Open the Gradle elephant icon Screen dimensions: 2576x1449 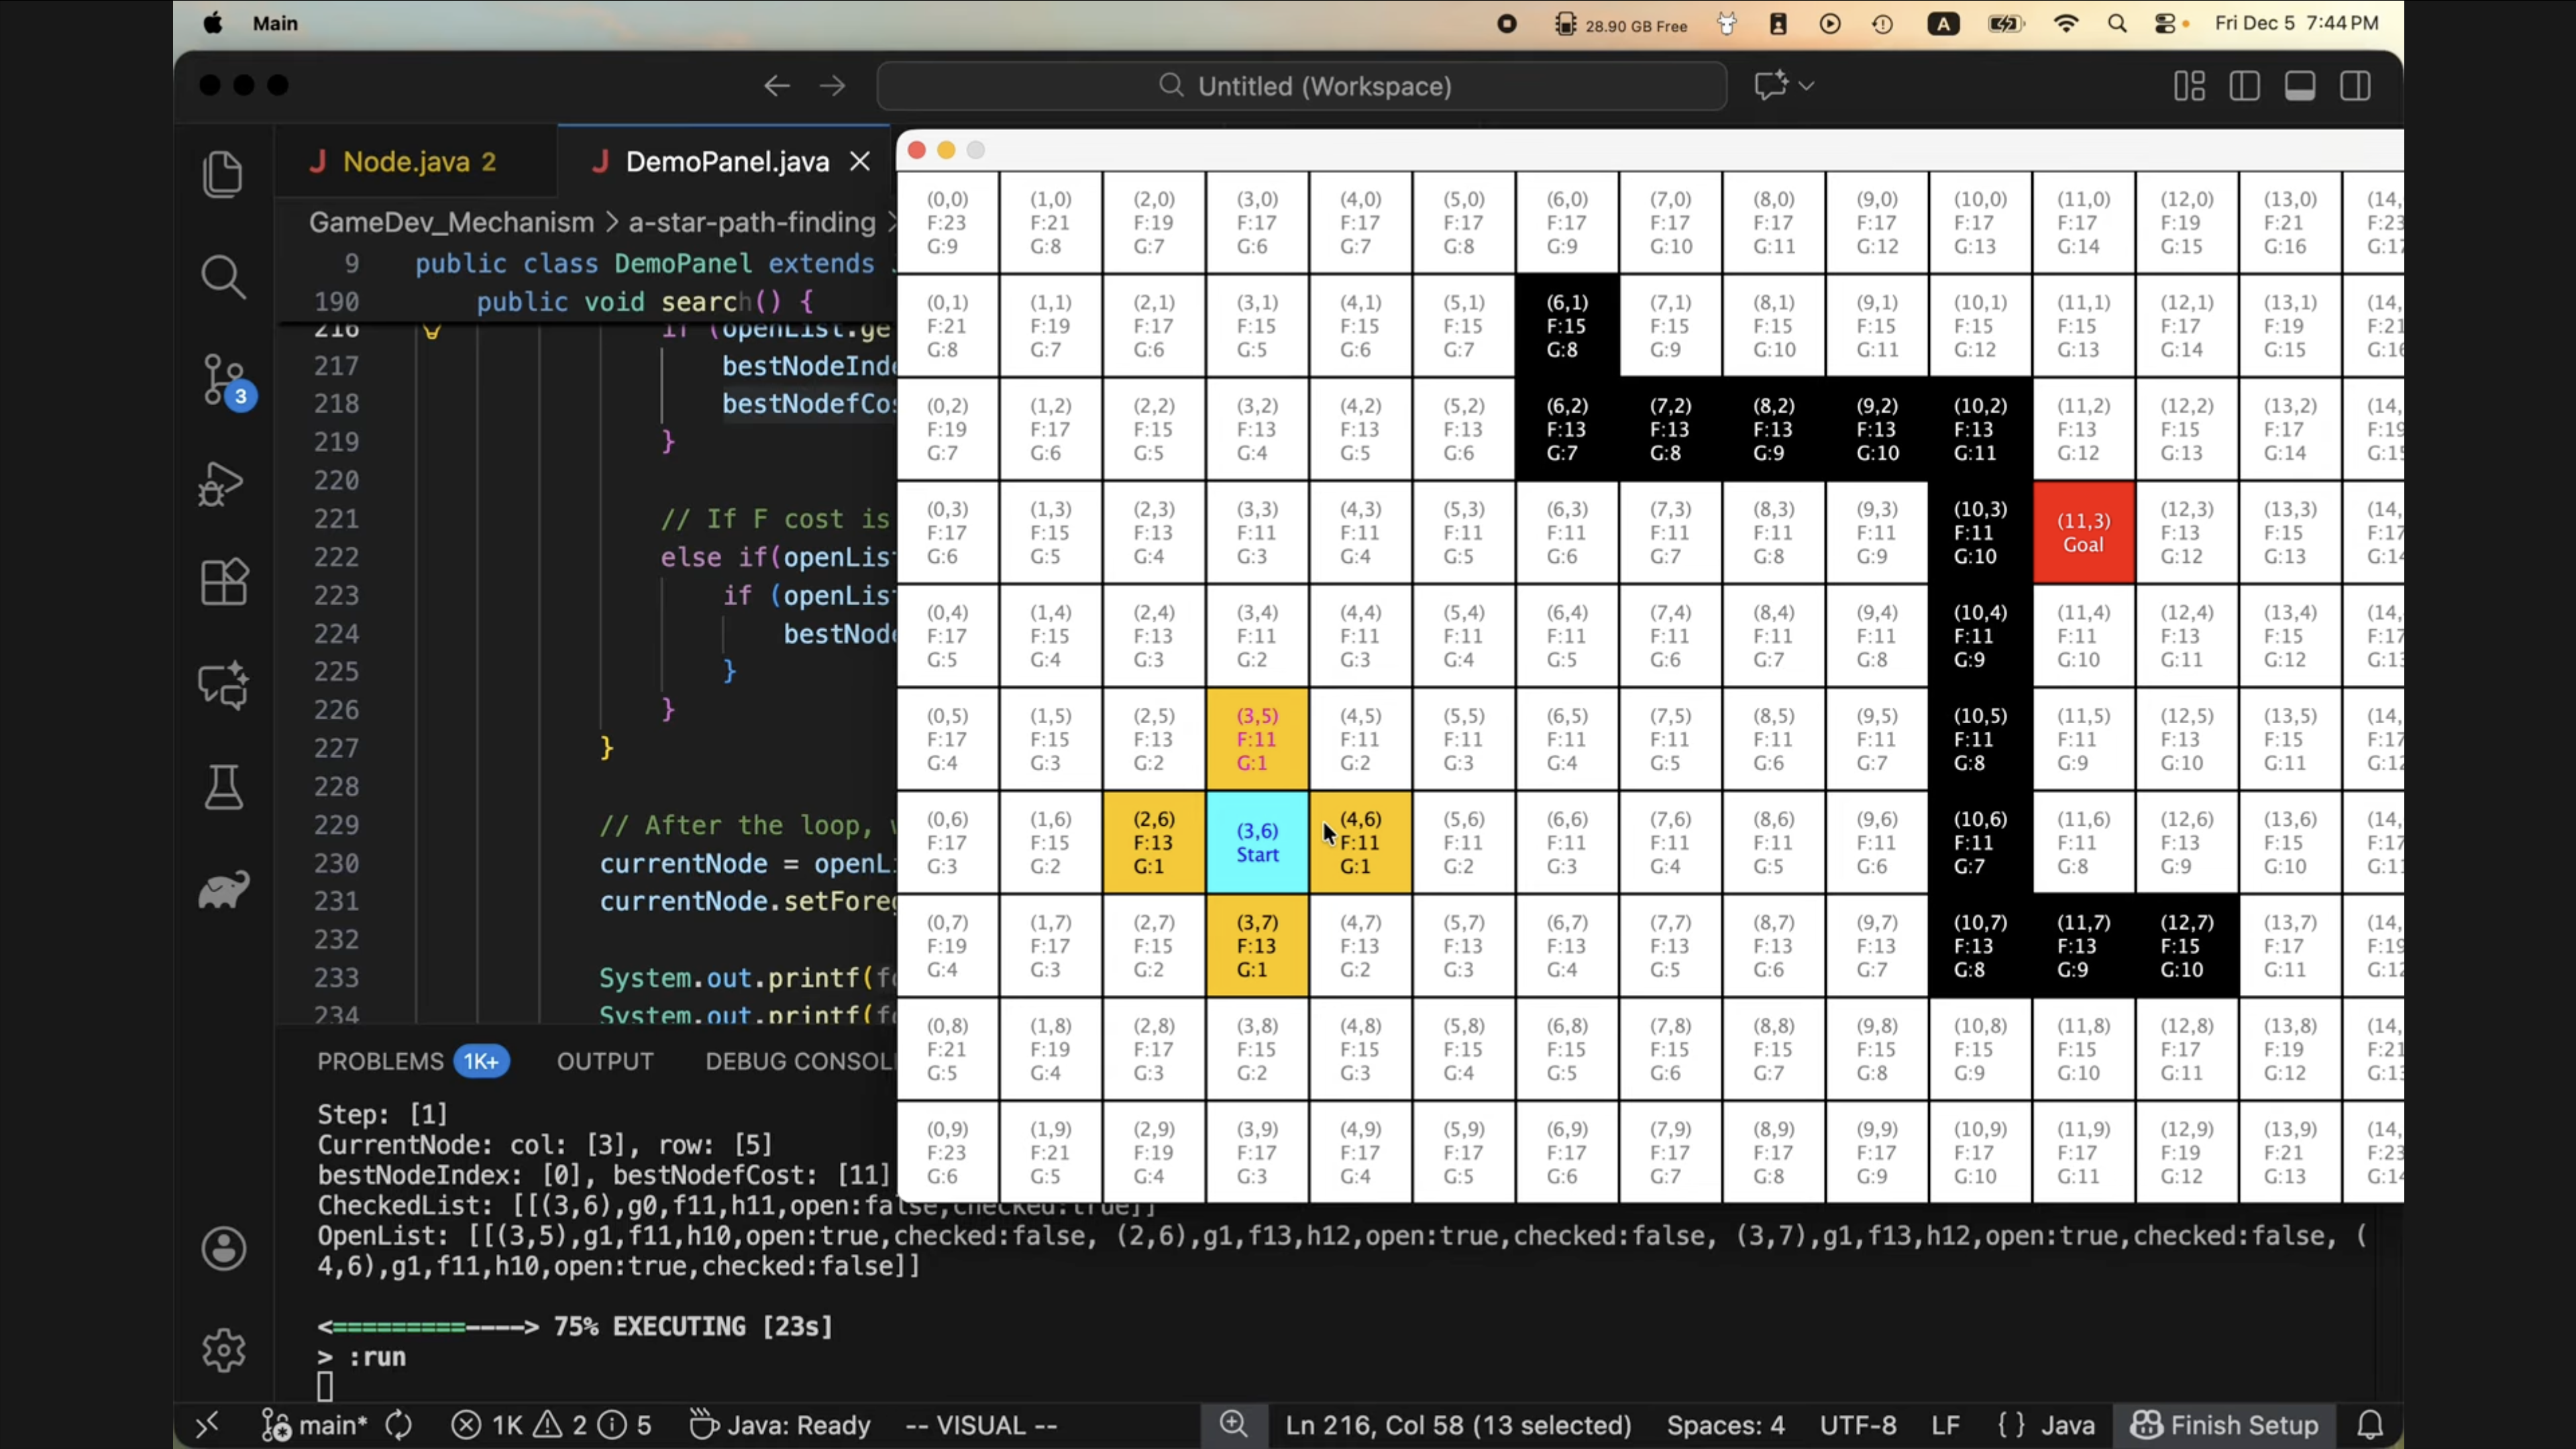tap(222, 890)
